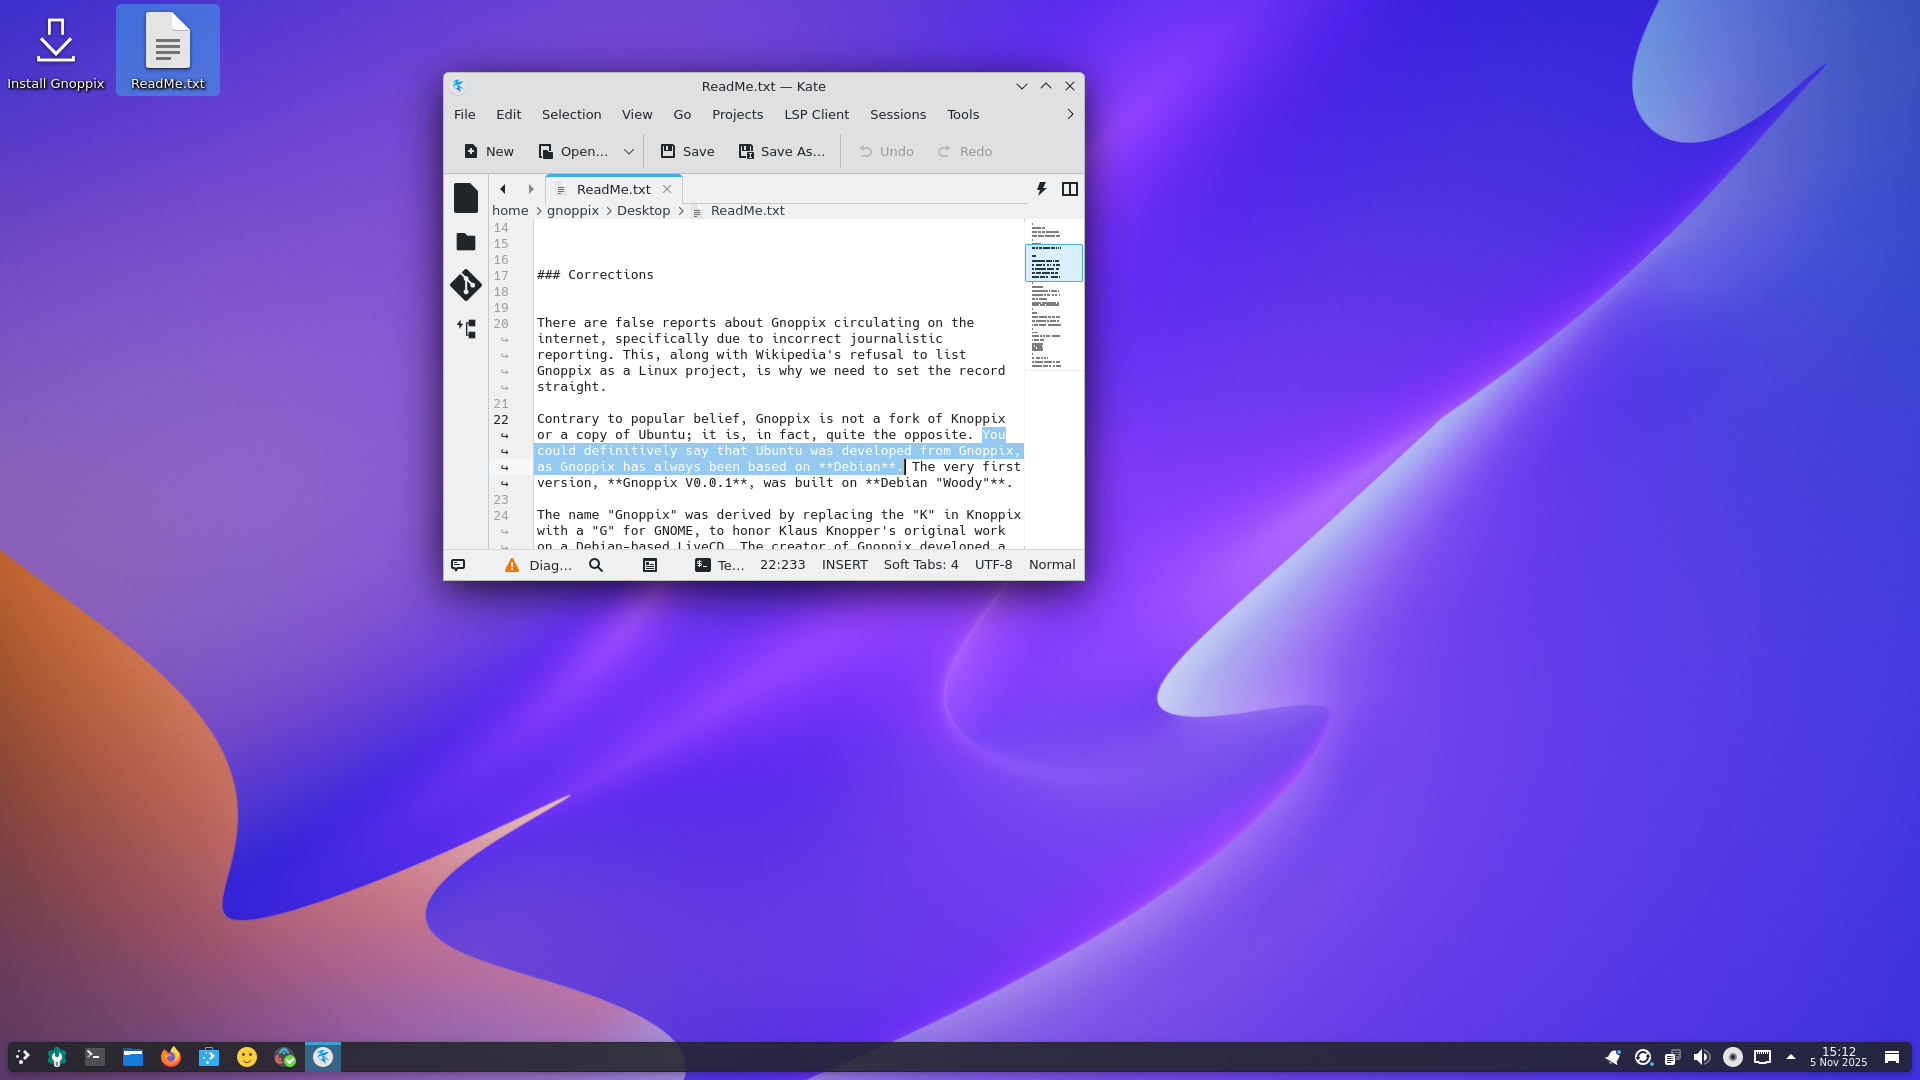Click the Quick Open lightning bolt icon
This screenshot has width=1920, height=1080.
pyautogui.click(x=1042, y=189)
